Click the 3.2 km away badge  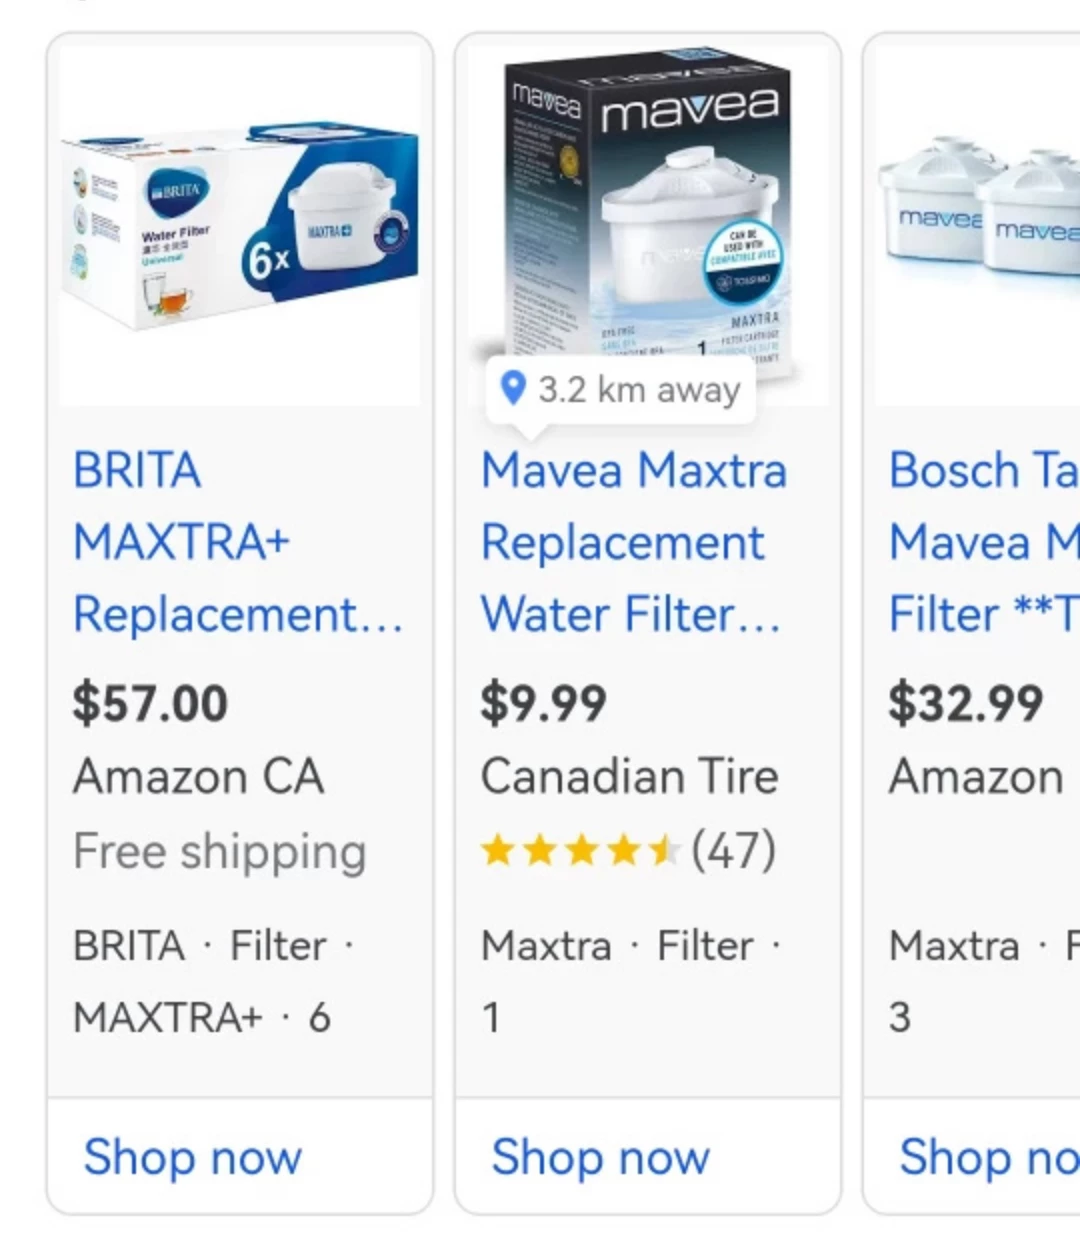[x=620, y=389]
